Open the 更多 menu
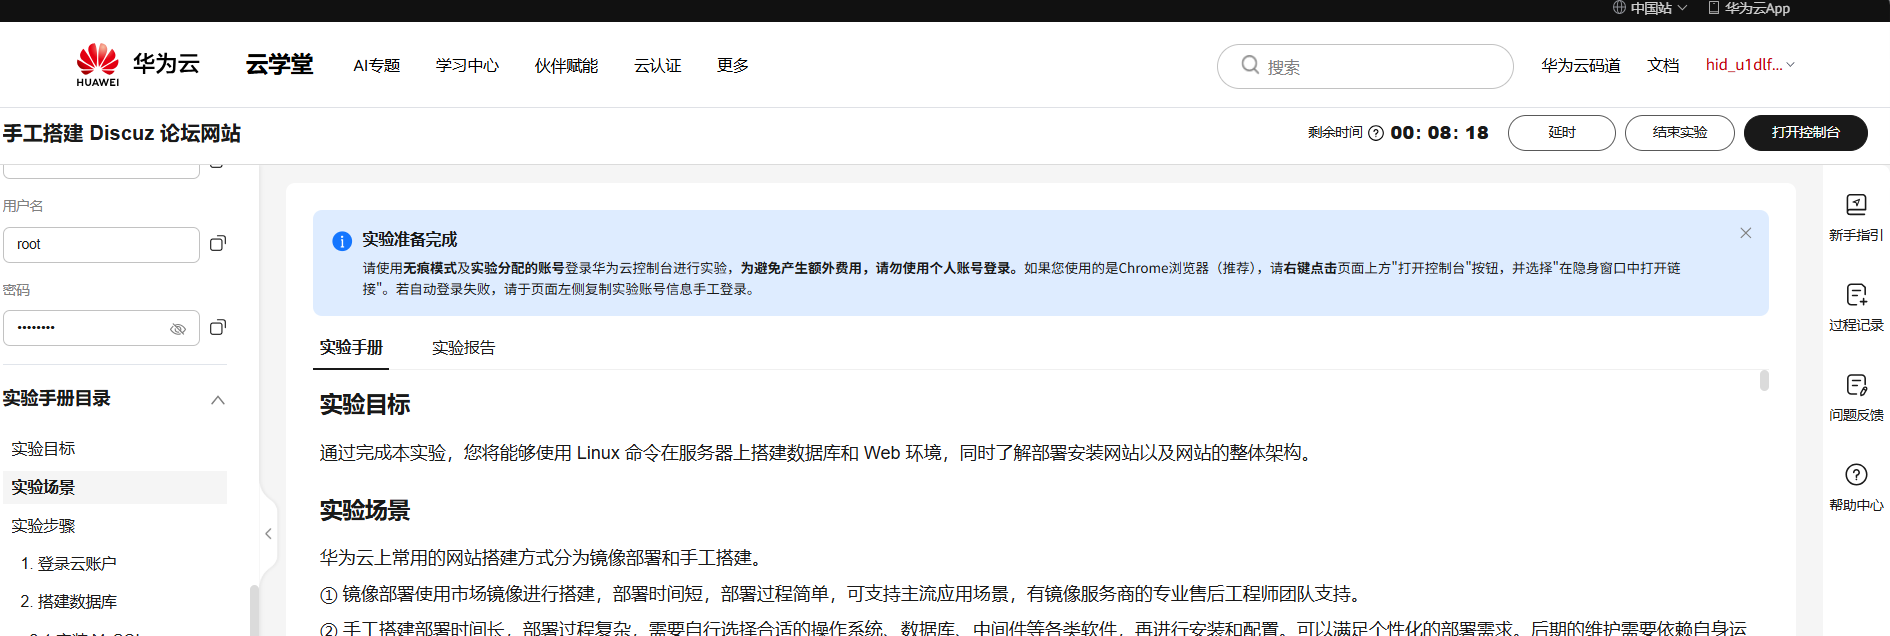Viewport: 1890px width, 636px height. [732, 65]
